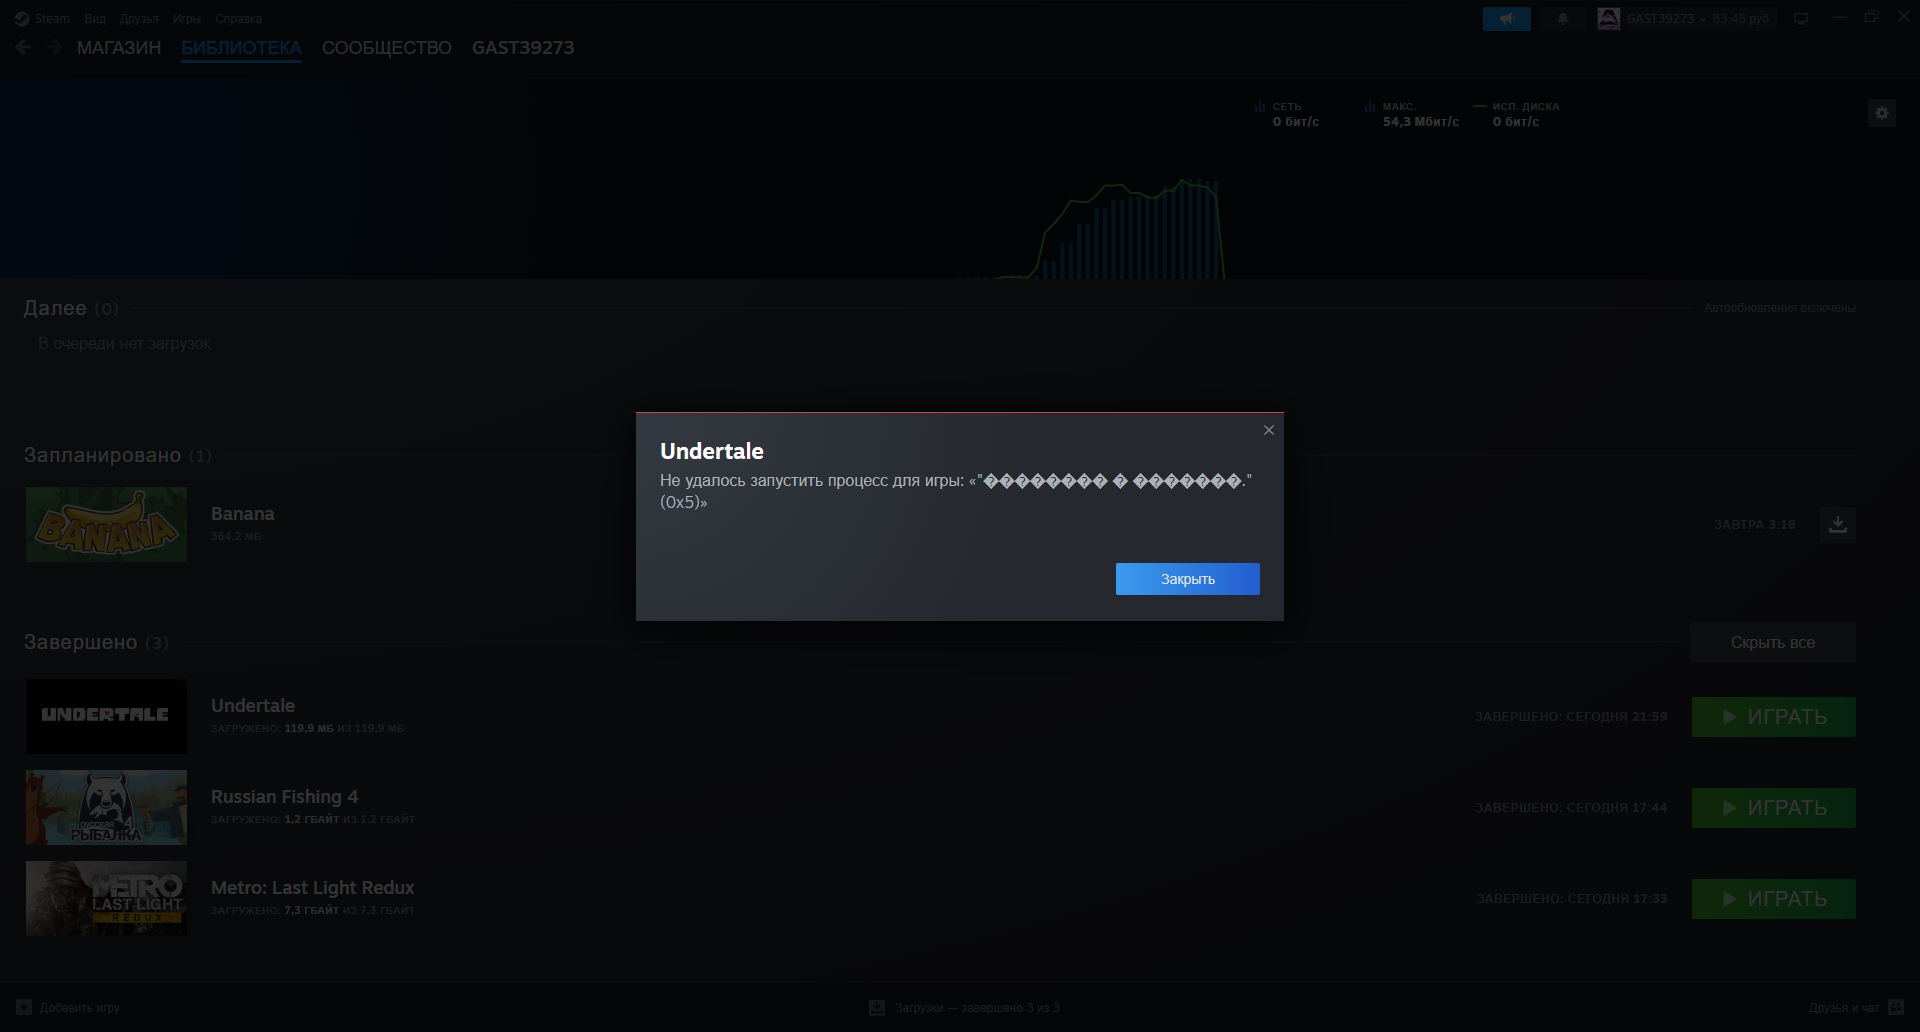Click the Скрыть все button

(1773, 642)
